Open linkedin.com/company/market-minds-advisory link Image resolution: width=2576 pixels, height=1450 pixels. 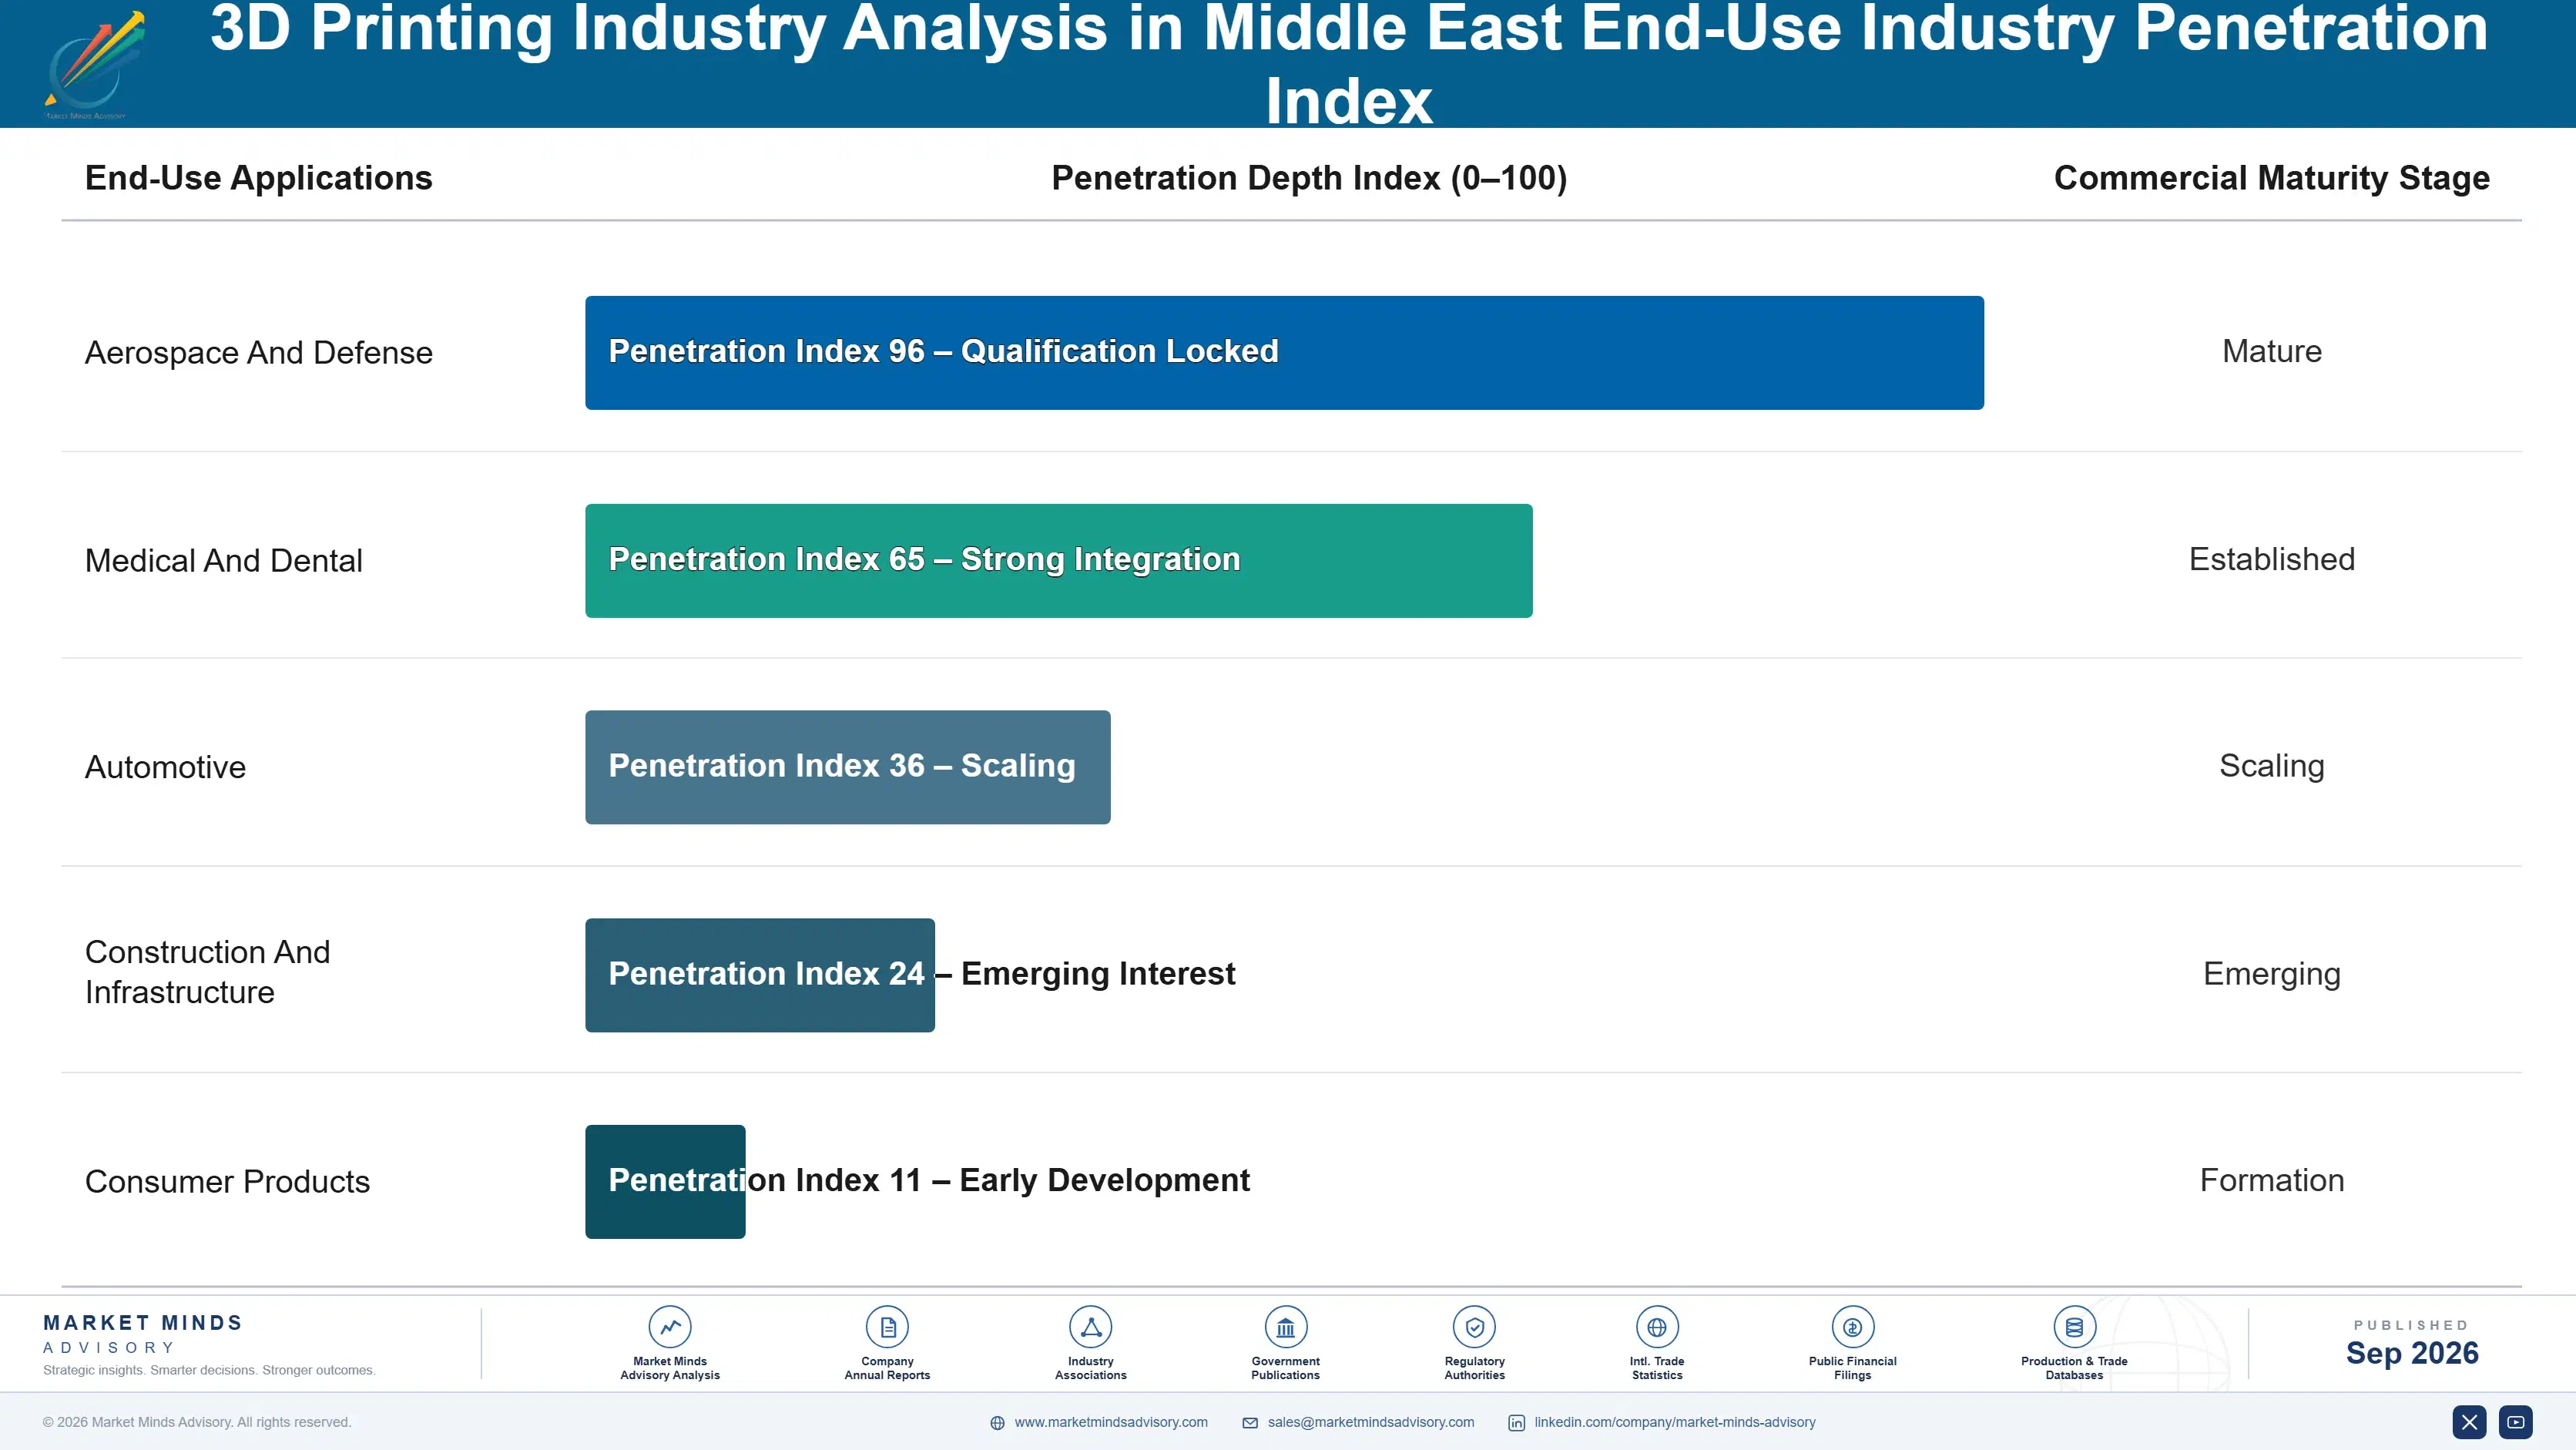click(x=1675, y=1422)
